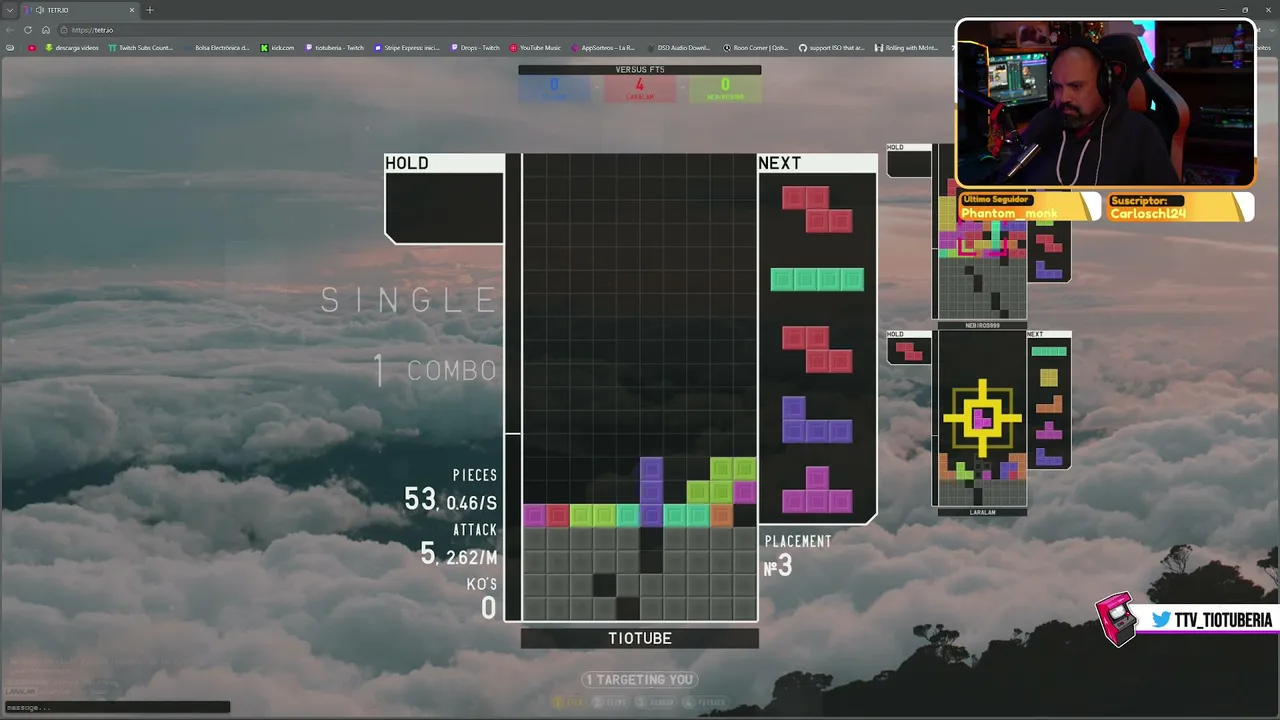Screen dimensions: 1280x720
Task: Open the YouTube bookmark icon
Action: [x=32, y=48]
